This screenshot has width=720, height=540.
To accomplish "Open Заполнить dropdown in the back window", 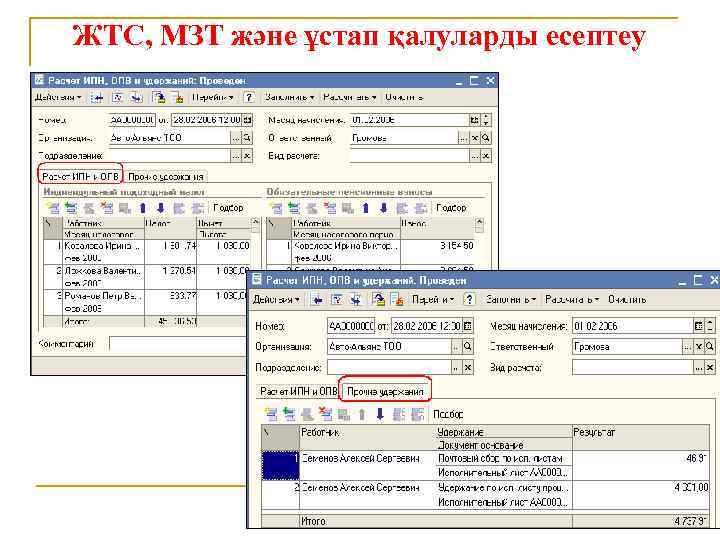I will [x=290, y=97].
